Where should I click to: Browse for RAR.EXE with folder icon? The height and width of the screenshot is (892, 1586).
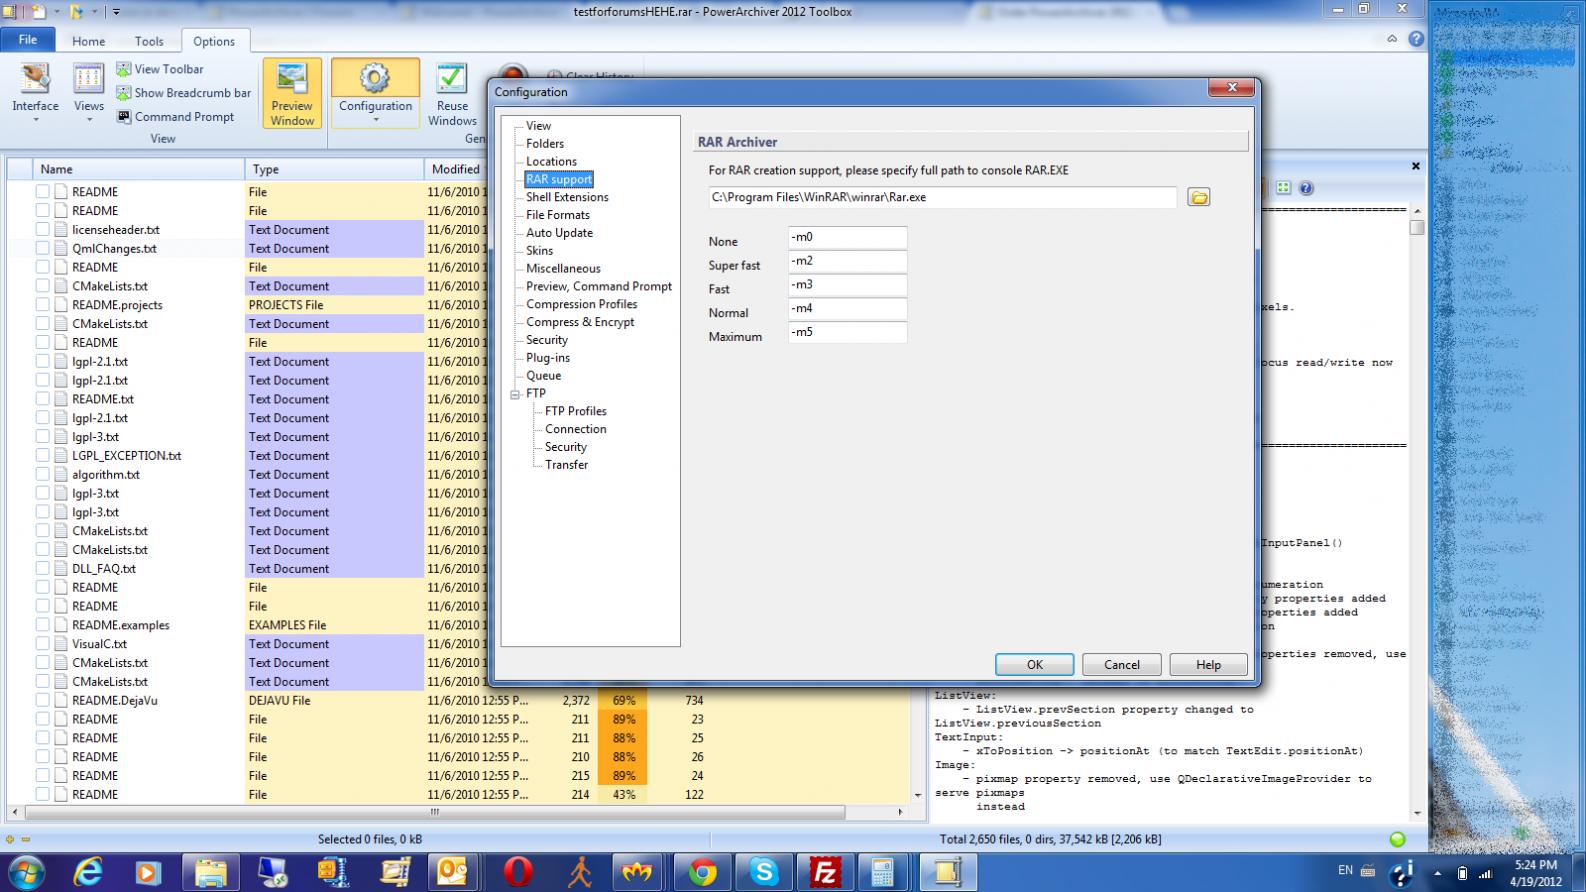1199,197
